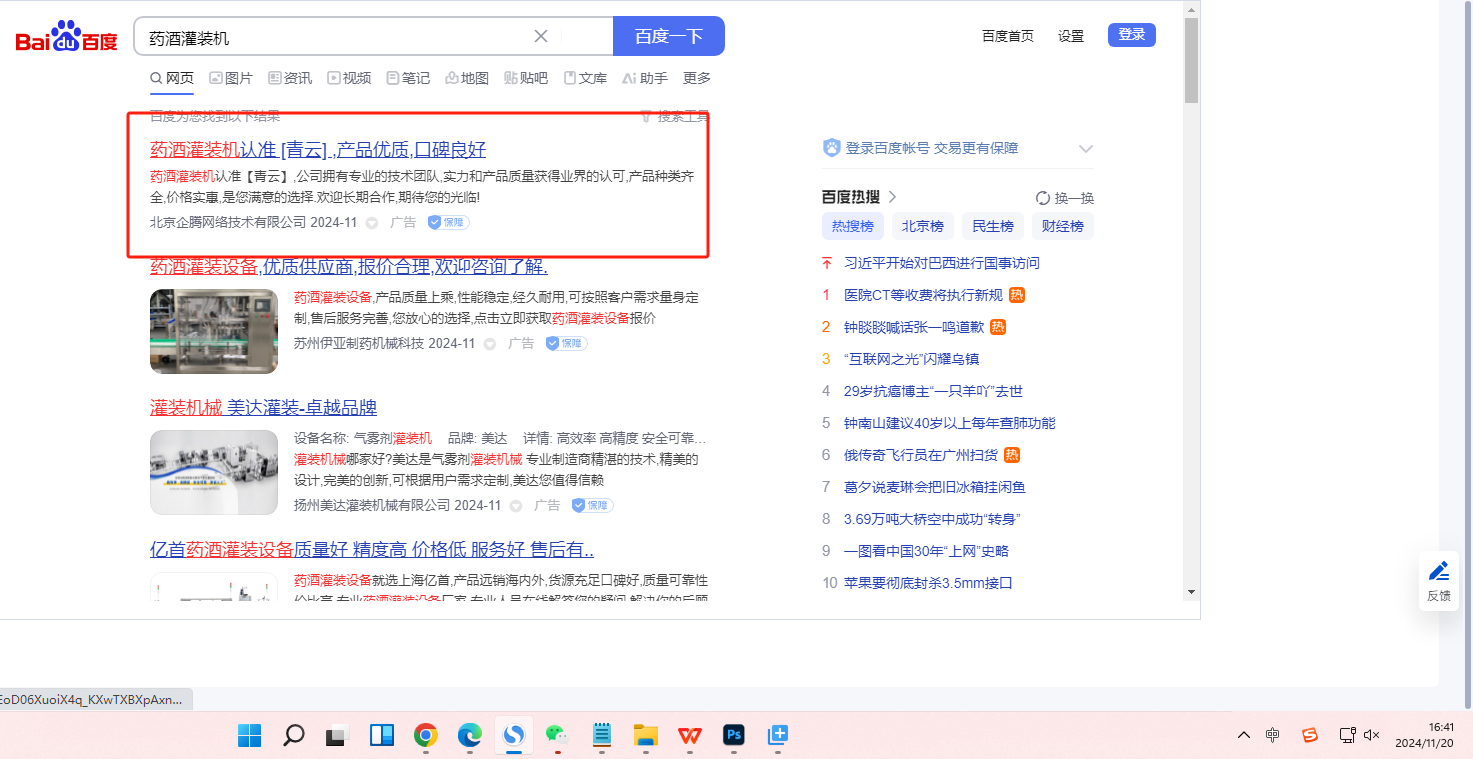This screenshot has height=759, width=1473.
Task: Click the 换一换 refresh hot search
Action: pos(1065,198)
